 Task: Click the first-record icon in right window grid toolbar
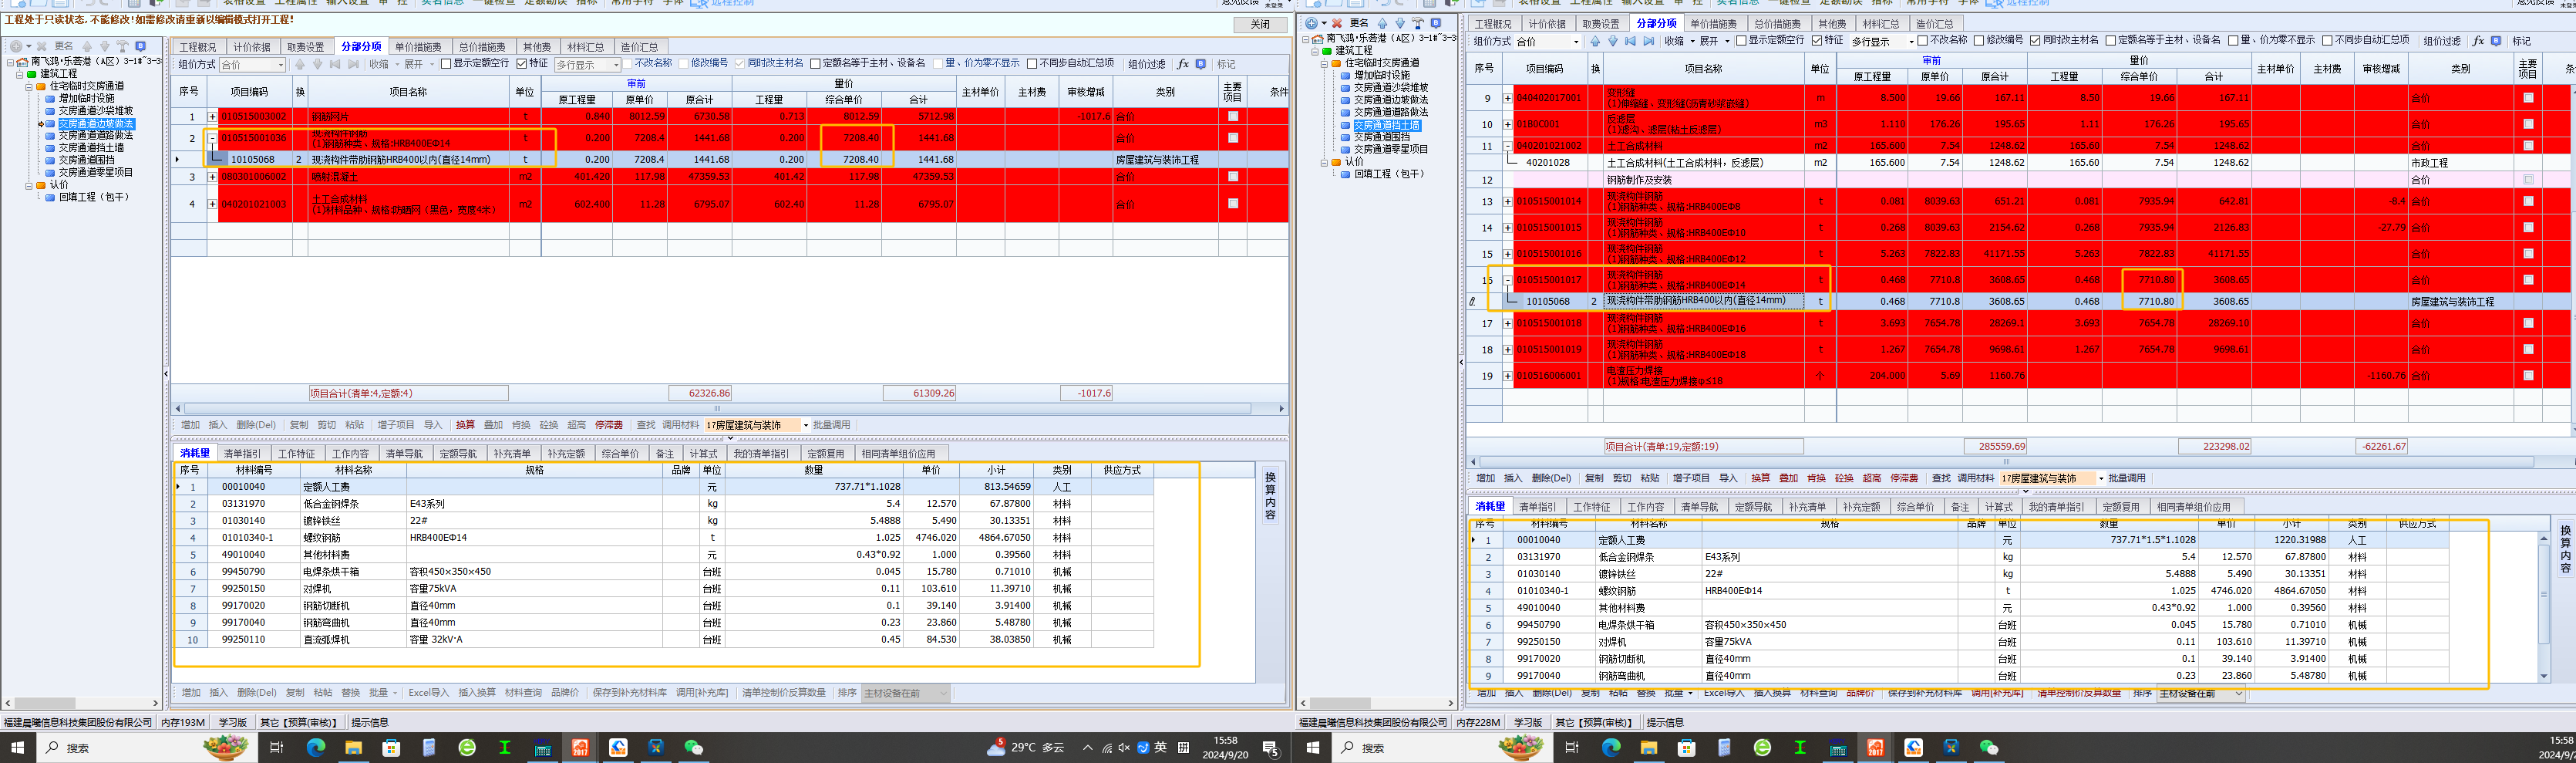coord(1631,41)
